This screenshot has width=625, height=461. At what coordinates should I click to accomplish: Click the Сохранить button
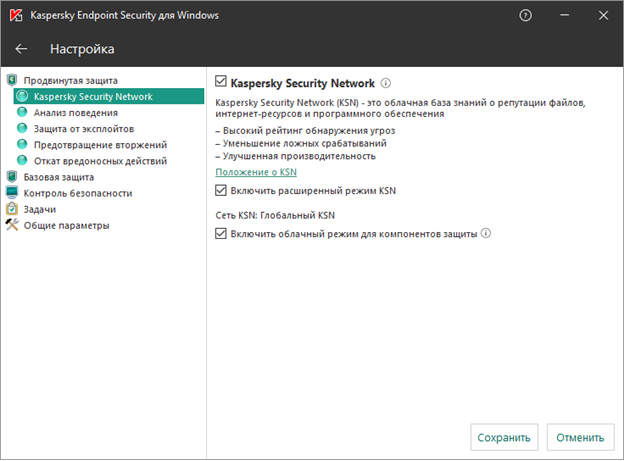pos(504,437)
